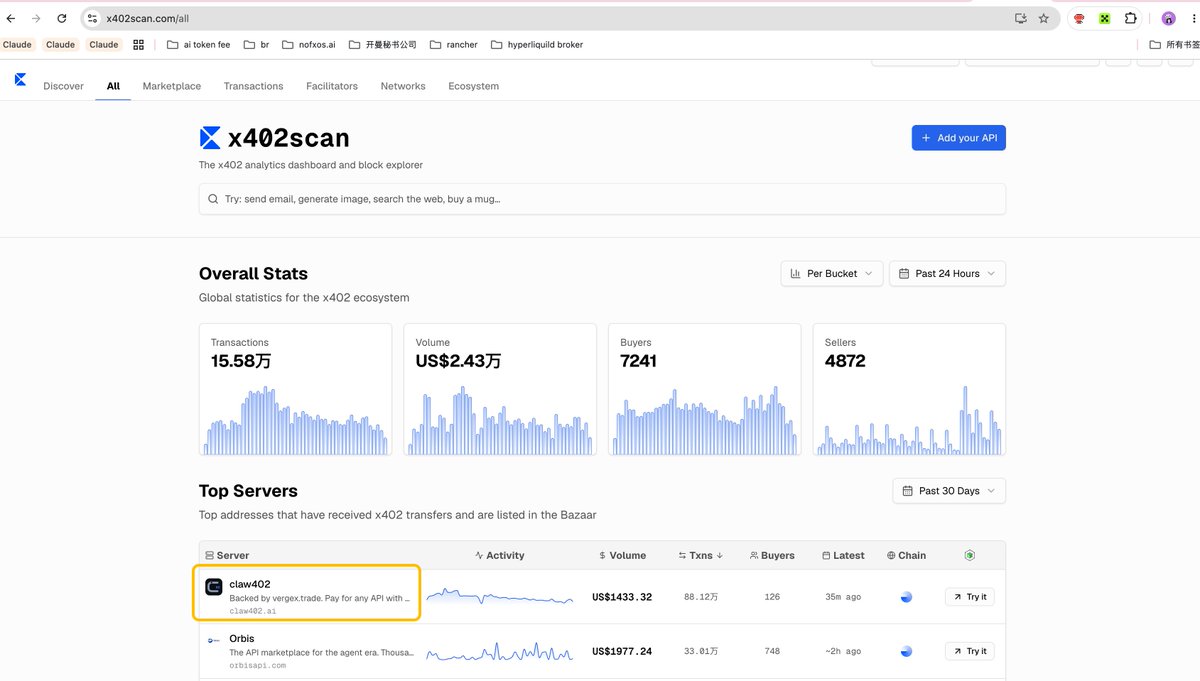Open the Facilitators tab
Viewport: 1200px width, 681px height.
pyautogui.click(x=332, y=86)
